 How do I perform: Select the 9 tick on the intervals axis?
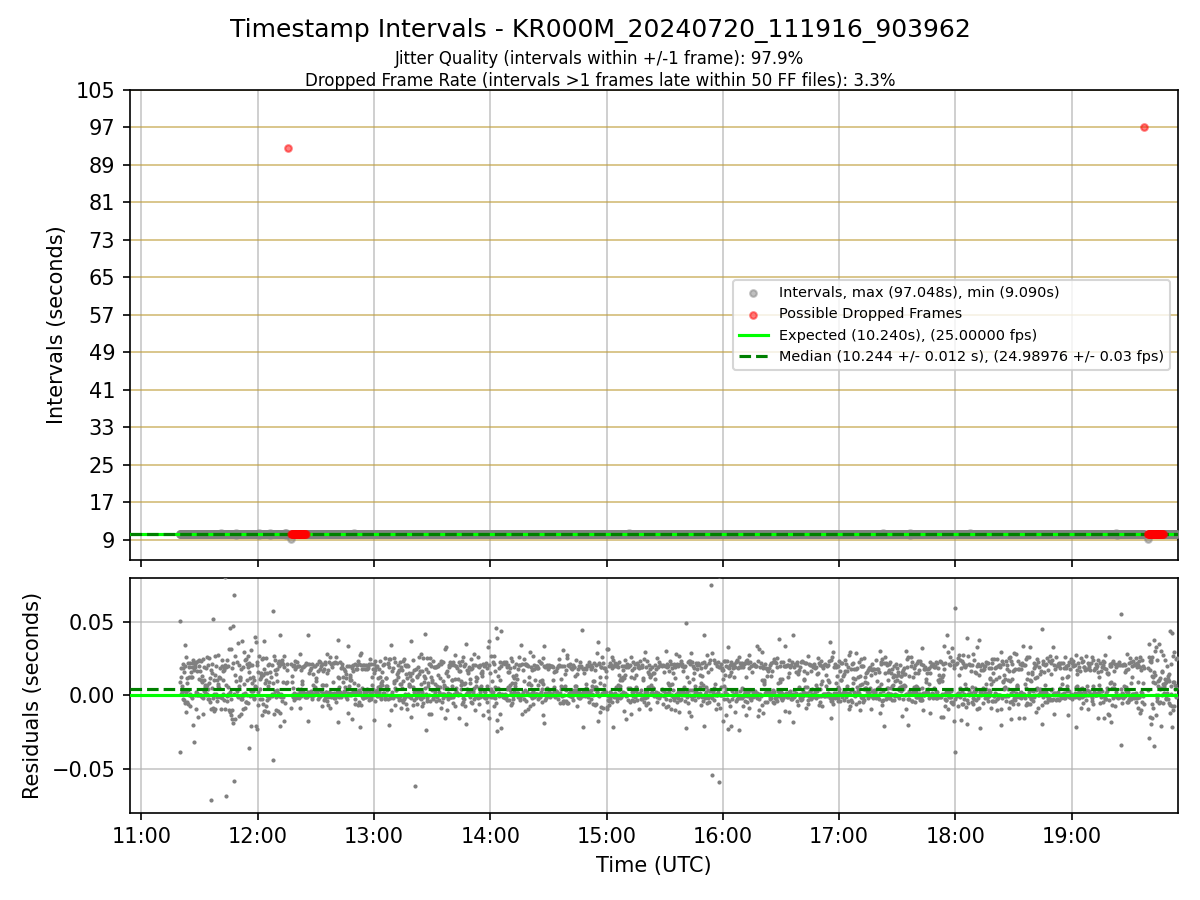108,540
